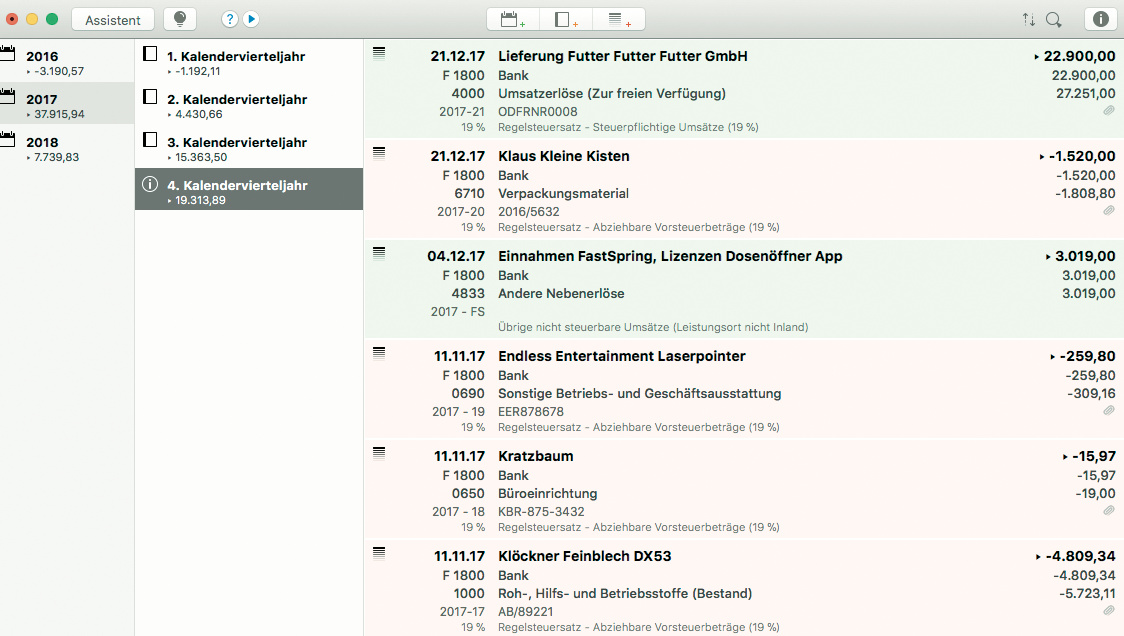Add a new year with calendar-plus icon
The width and height of the screenshot is (1124, 636).
(513, 19)
